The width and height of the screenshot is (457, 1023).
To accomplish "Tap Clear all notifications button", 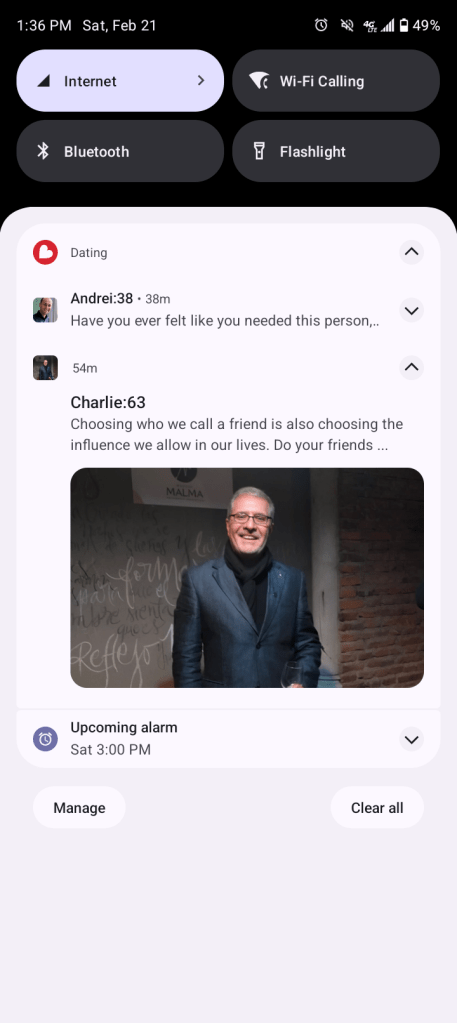I will 377,808.
